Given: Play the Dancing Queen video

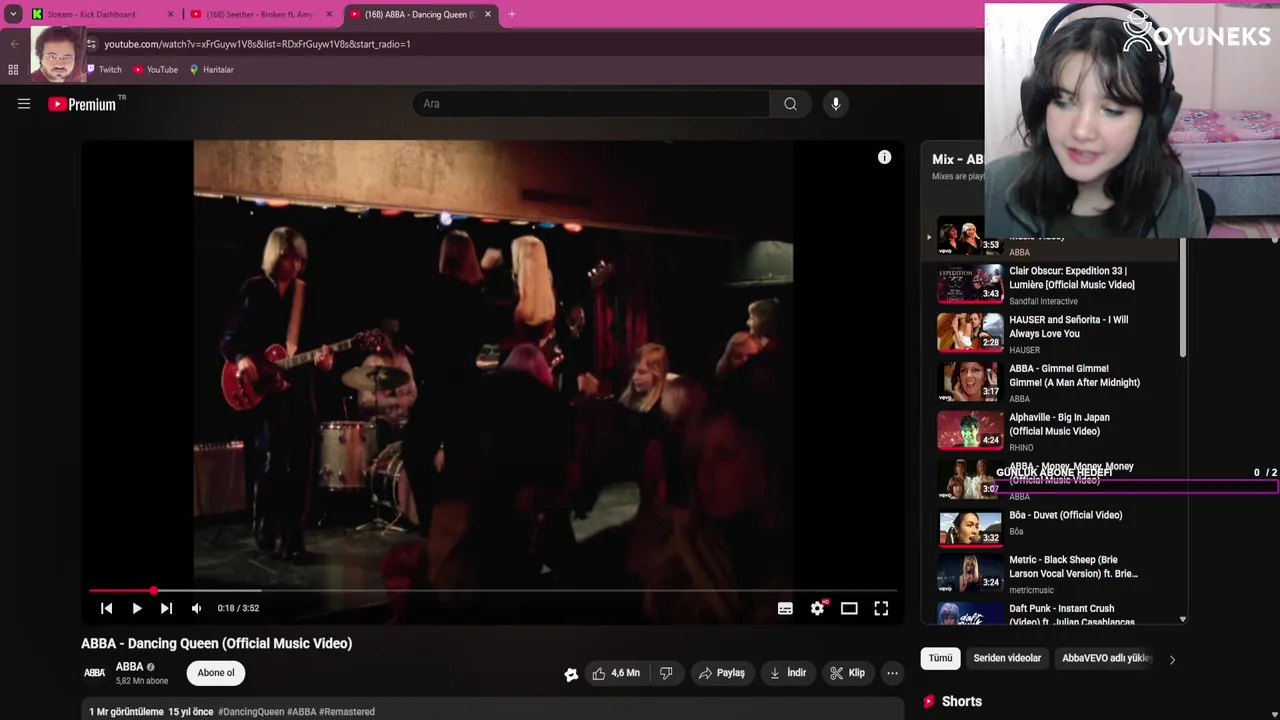Looking at the screenshot, I should (137, 608).
